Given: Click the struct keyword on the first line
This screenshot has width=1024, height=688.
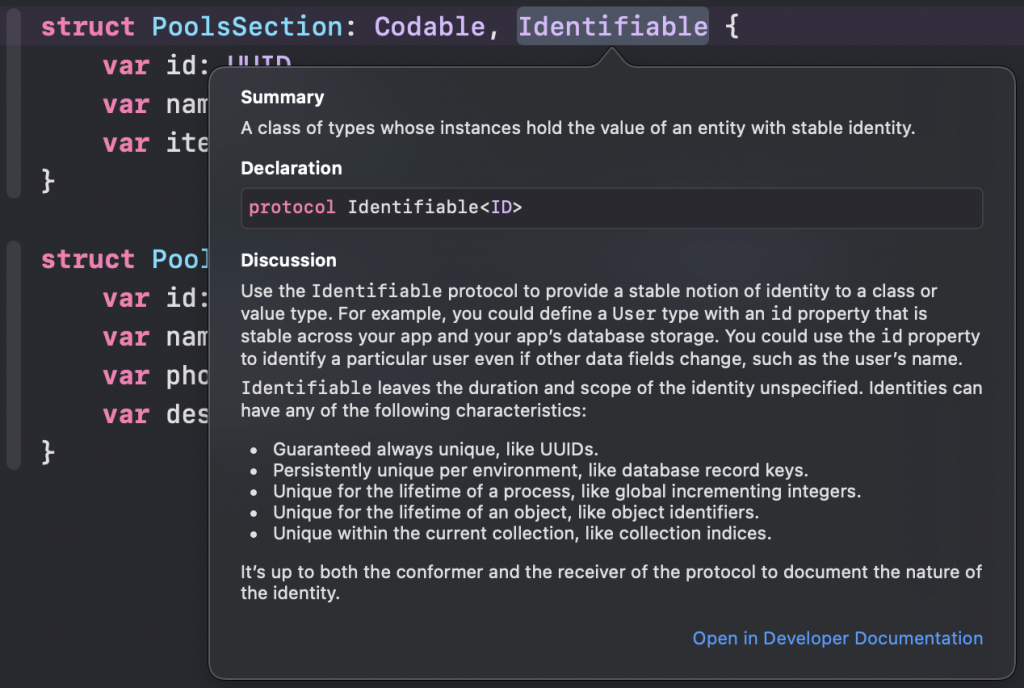Looking at the screenshot, I should click(88, 27).
